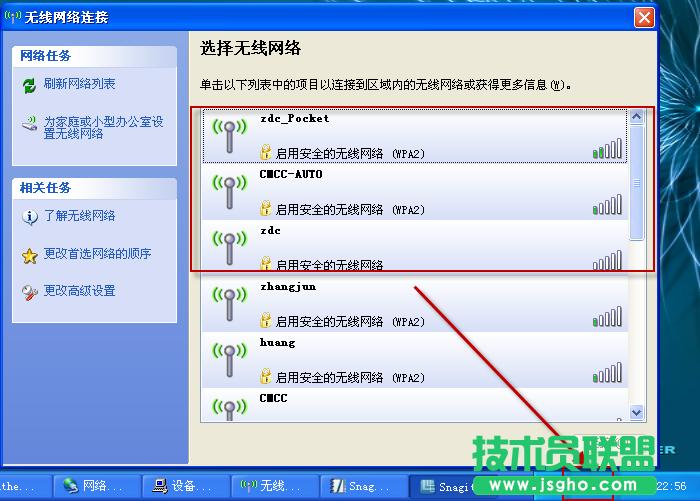Select the CMCC network antenna icon

tap(229, 409)
